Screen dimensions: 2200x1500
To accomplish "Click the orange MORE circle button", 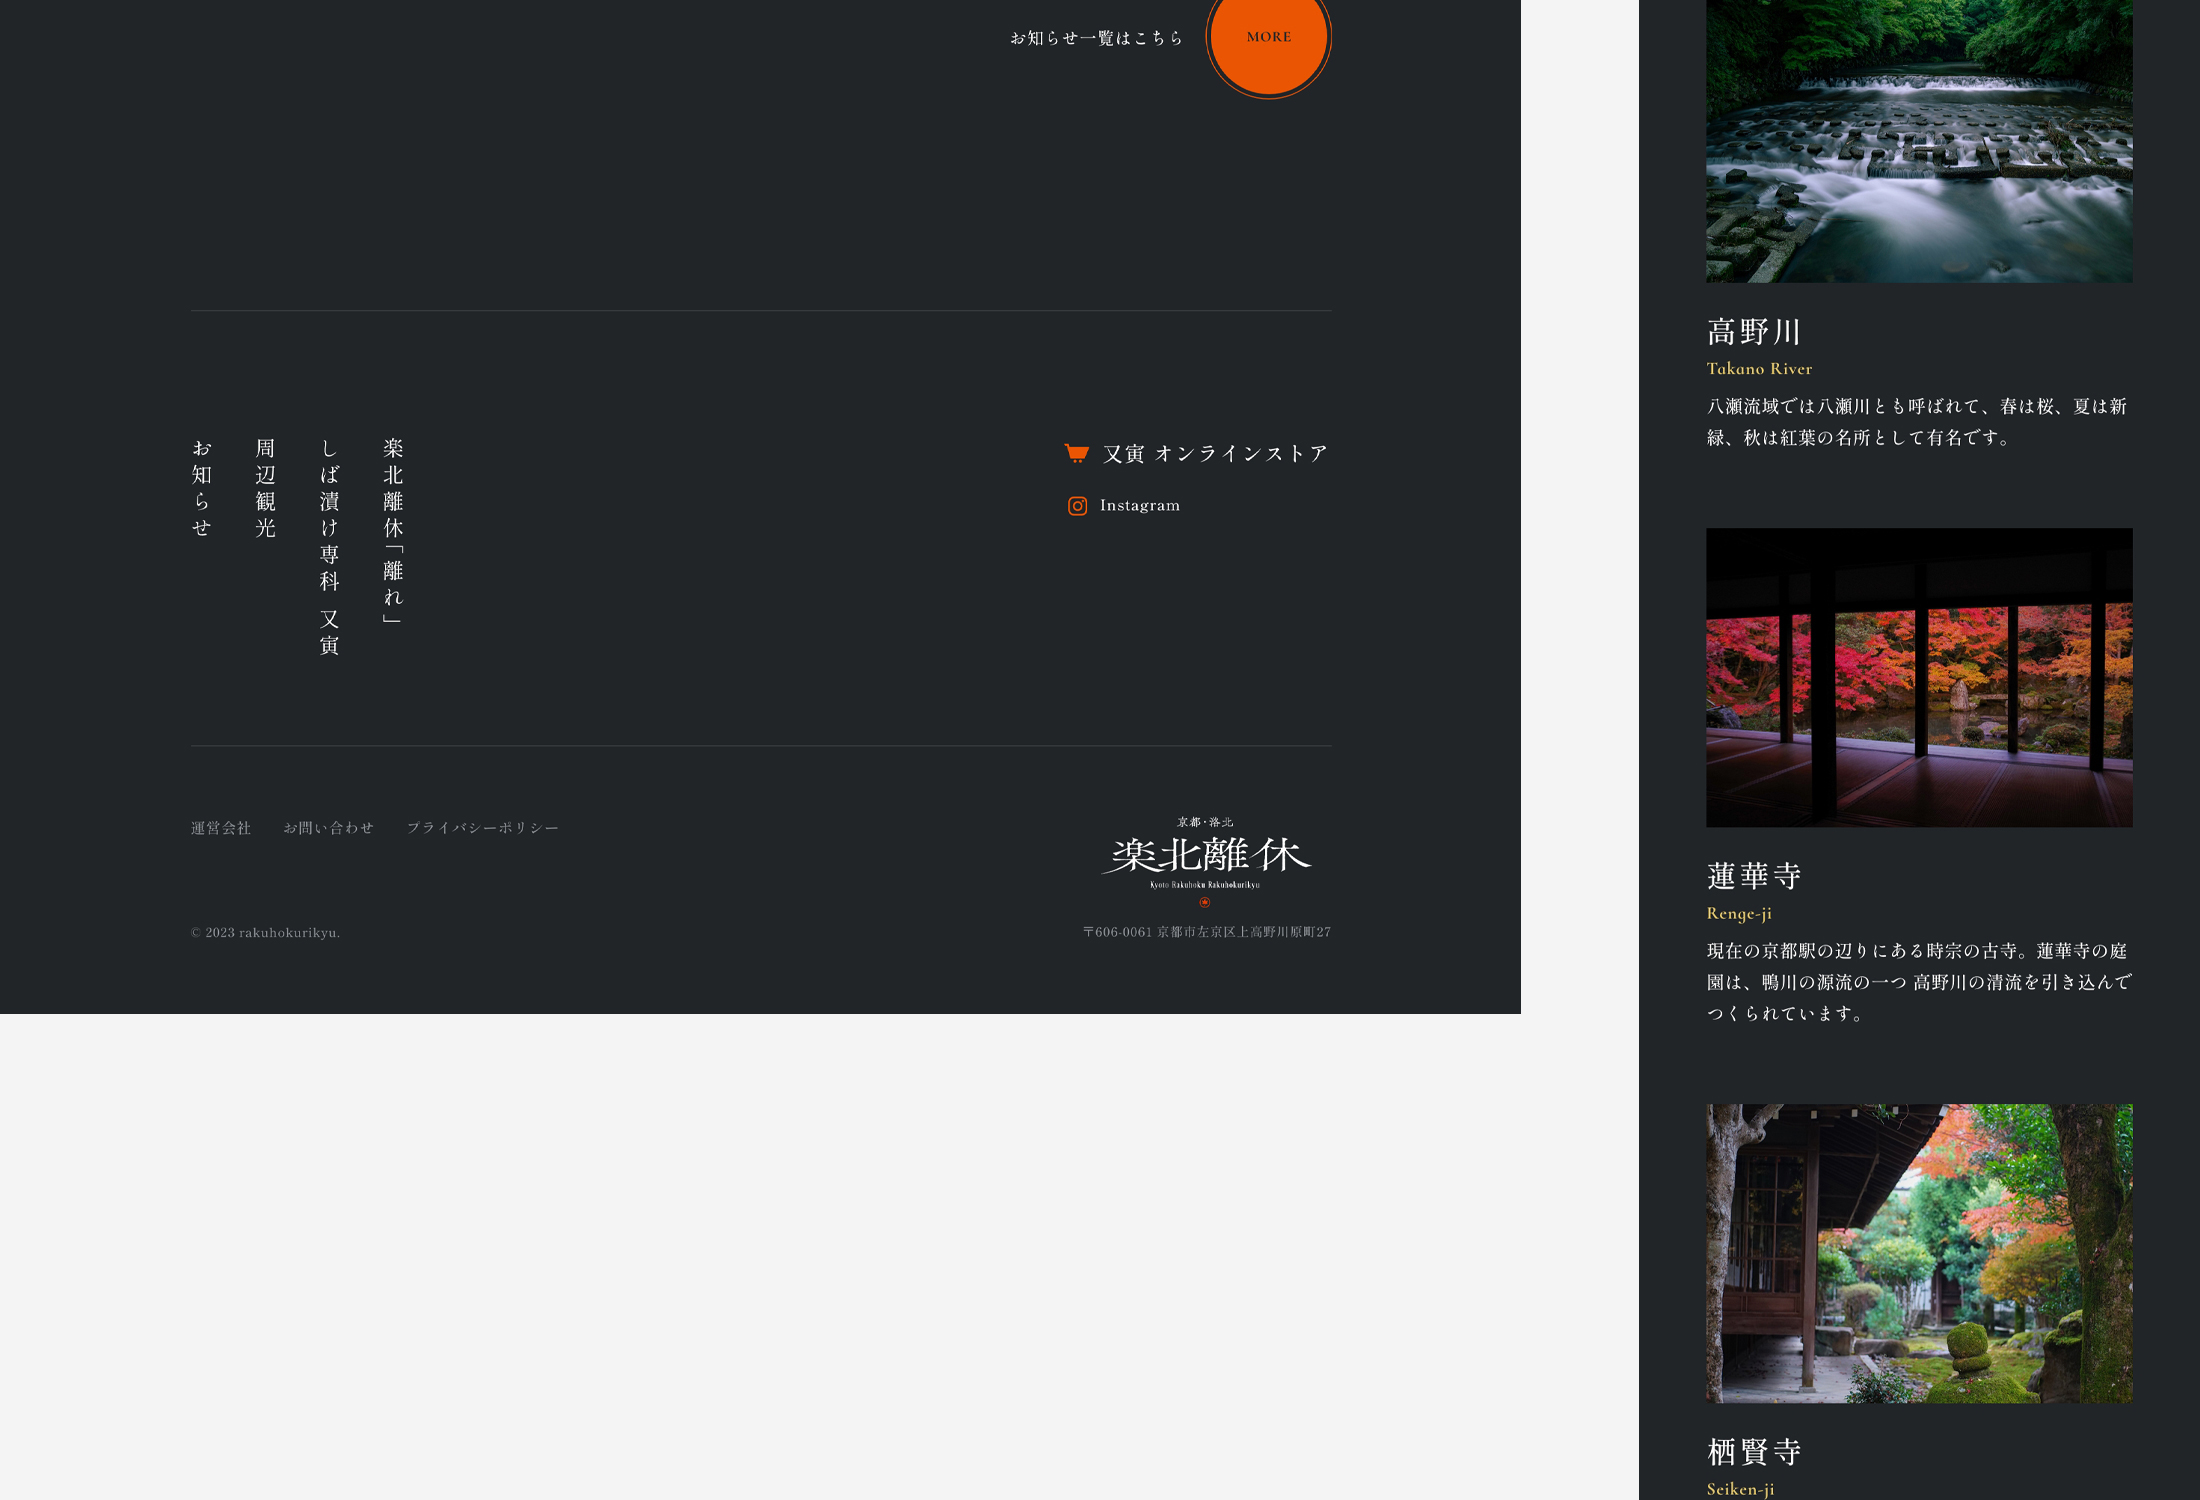I will [1268, 37].
